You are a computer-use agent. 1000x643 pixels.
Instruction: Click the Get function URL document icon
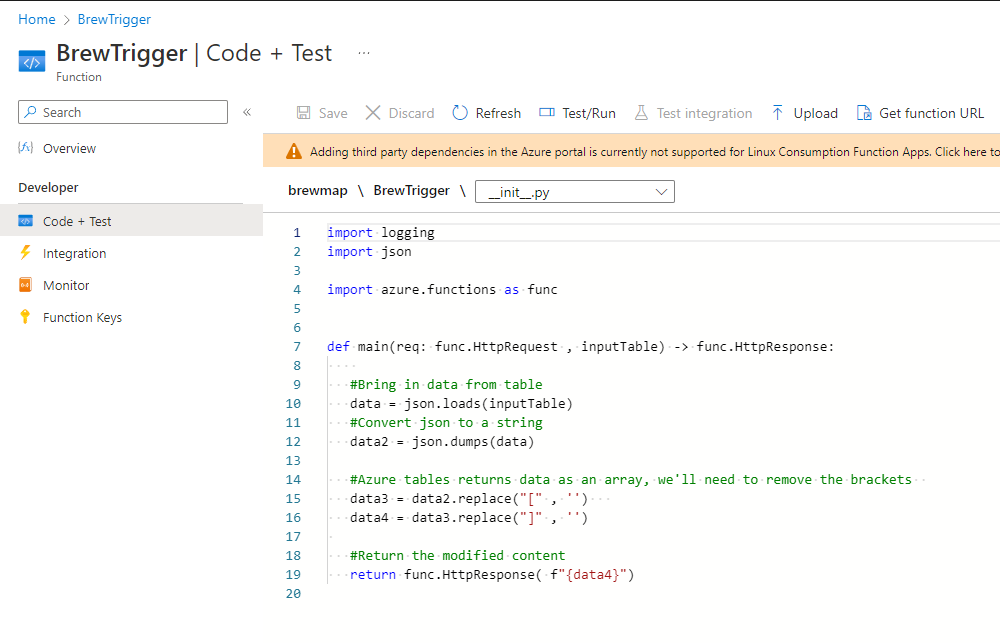point(864,113)
